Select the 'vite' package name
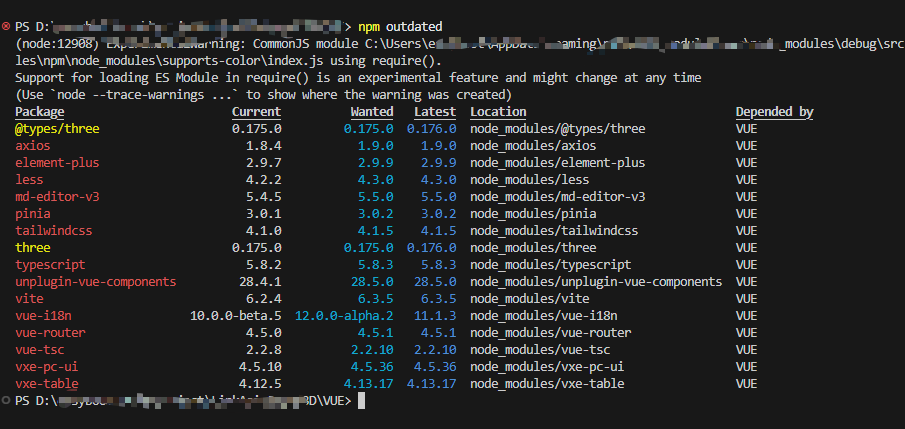The width and height of the screenshot is (905, 429). [x=29, y=299]
